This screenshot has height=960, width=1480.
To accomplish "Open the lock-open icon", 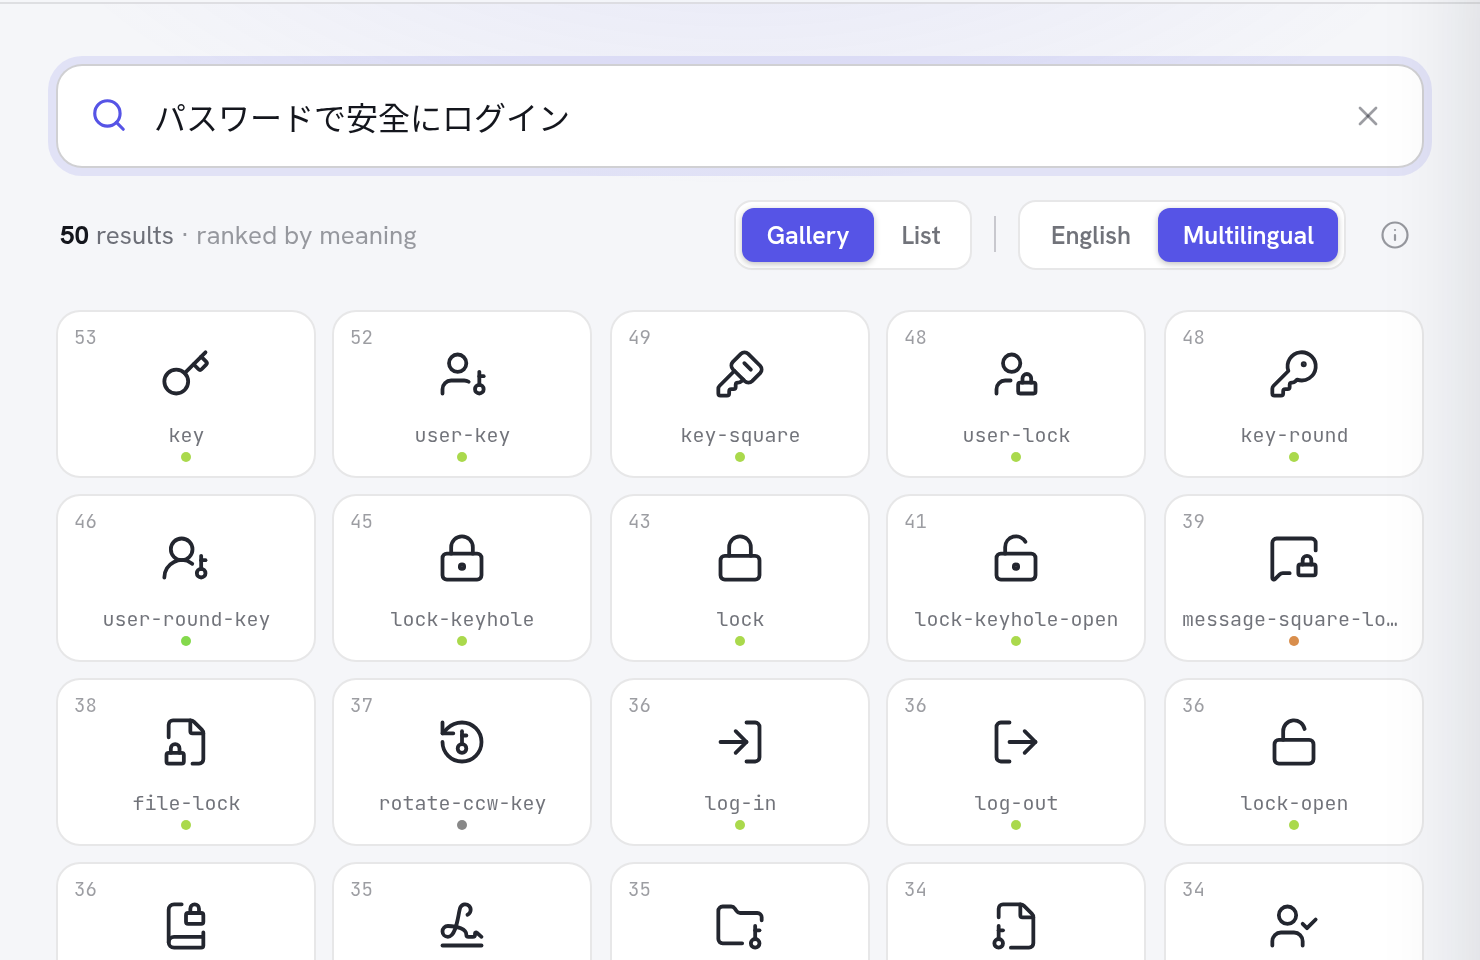I will click(1294, 762).
